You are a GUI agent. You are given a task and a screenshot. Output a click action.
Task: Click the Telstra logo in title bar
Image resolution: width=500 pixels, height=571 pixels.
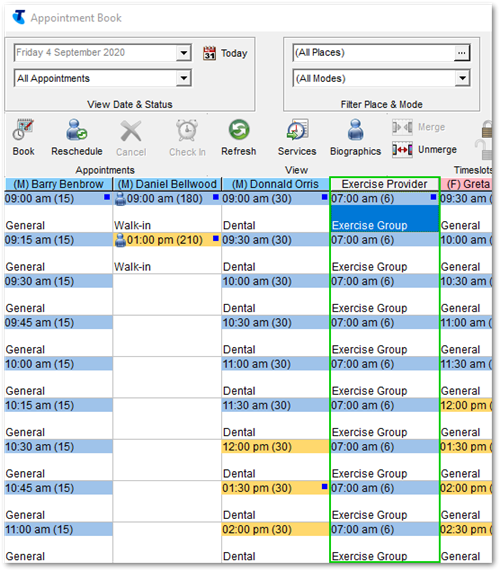(x=19, y=17)
